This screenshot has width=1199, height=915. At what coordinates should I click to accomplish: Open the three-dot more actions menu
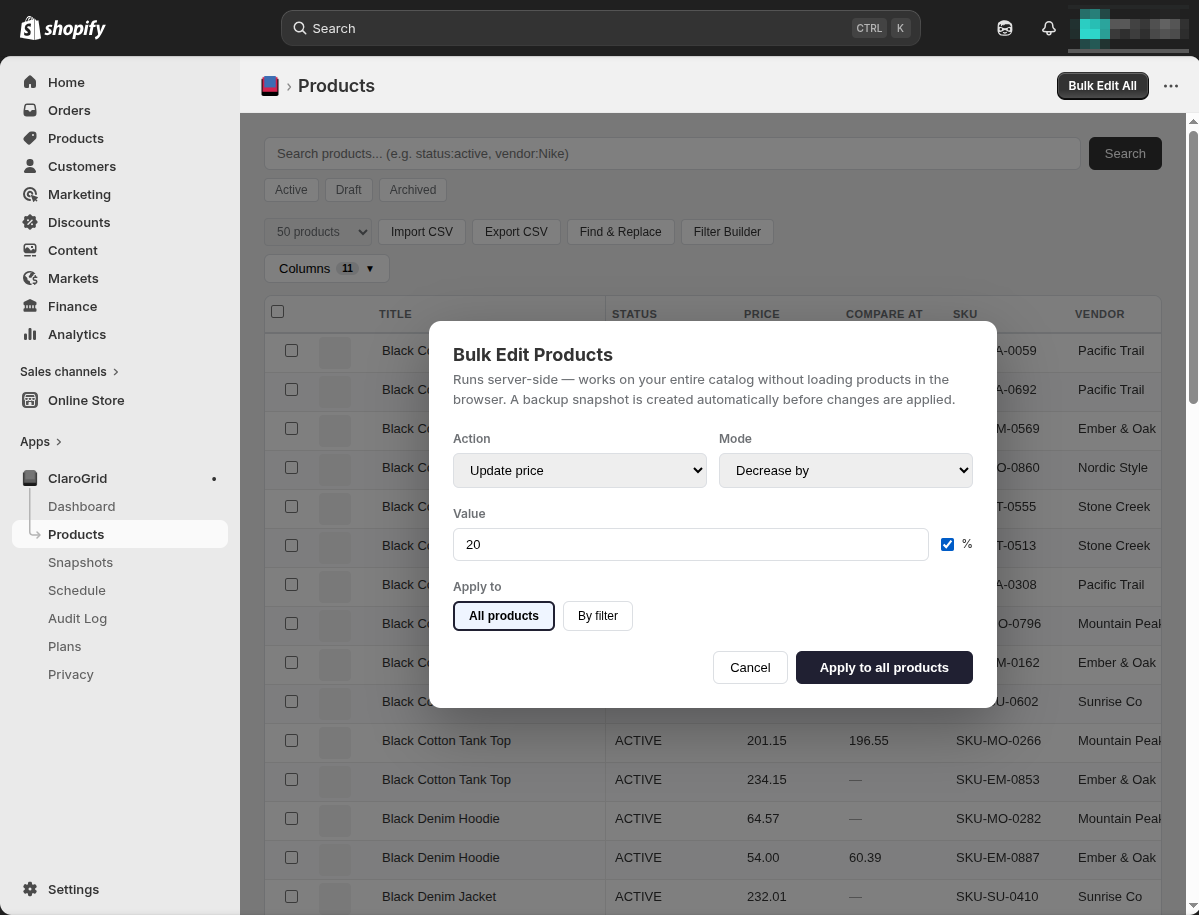click(1171, 86)
